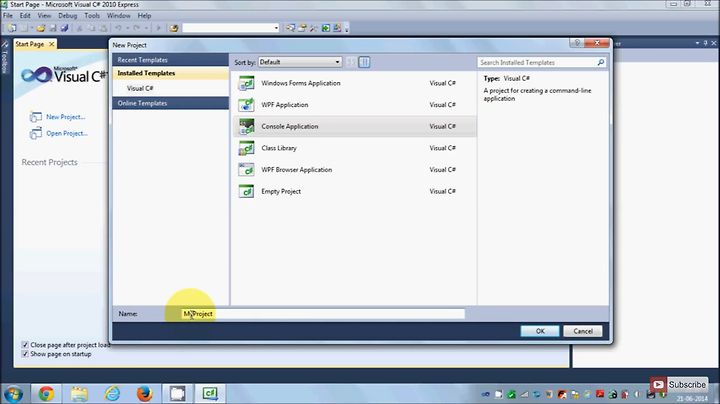Expand the toolbar options overflow arrow
Image resolution: width=720 pixels, height=404 pixels.
tap(347, 28)
